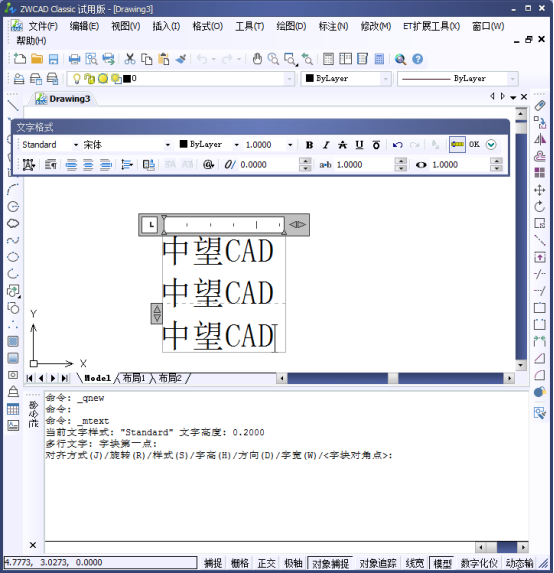554x573 pixels.
Task: Toggle 对象捕捉 in the status bar
Action: click(330, 563)
